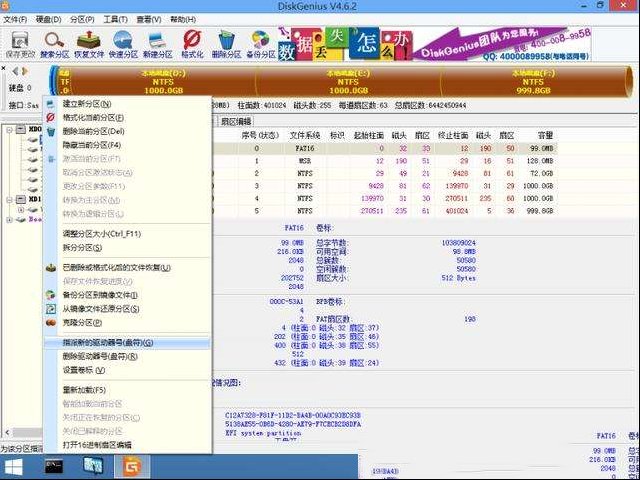Screen dimensions: 640x480
Task: Expand the child node under HD1
Action: (x=21, y=209)
